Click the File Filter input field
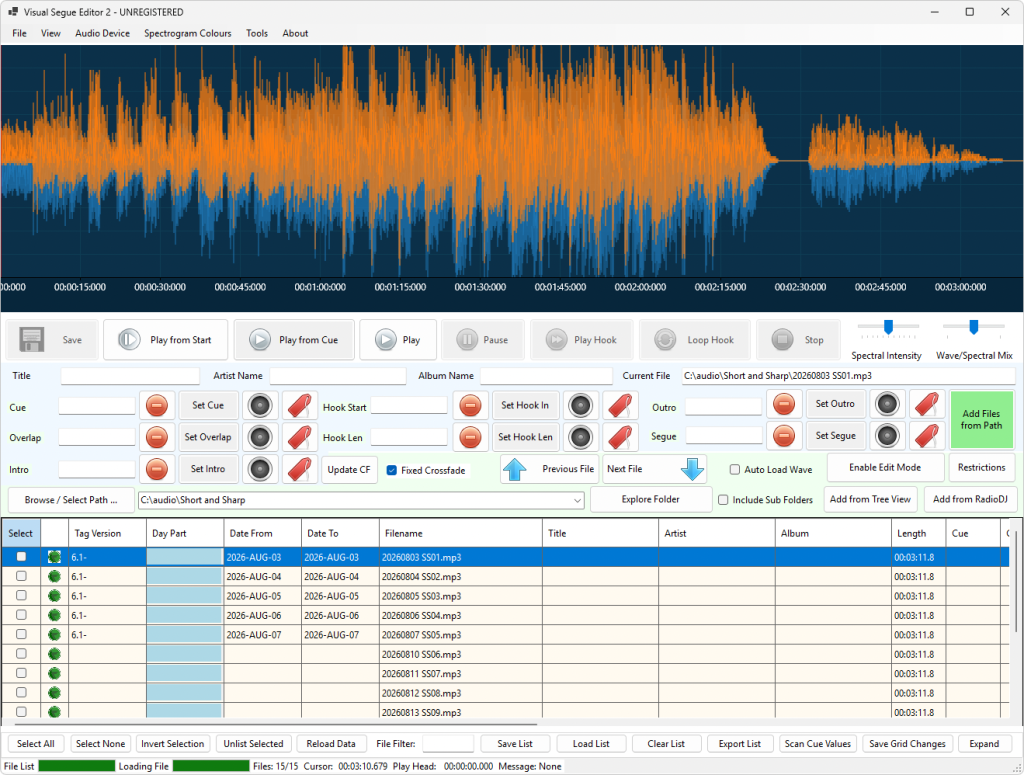Screen dimensions: 1024x775 (448, 744)
